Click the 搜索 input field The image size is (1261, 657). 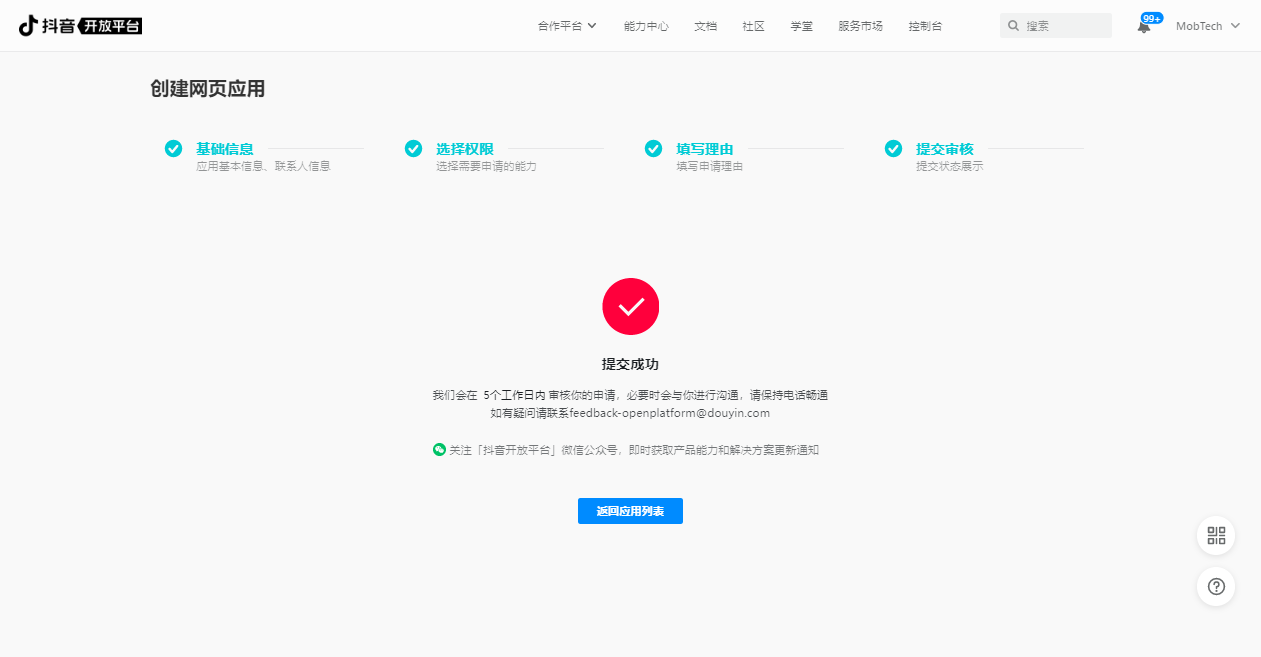point(1056,26)
